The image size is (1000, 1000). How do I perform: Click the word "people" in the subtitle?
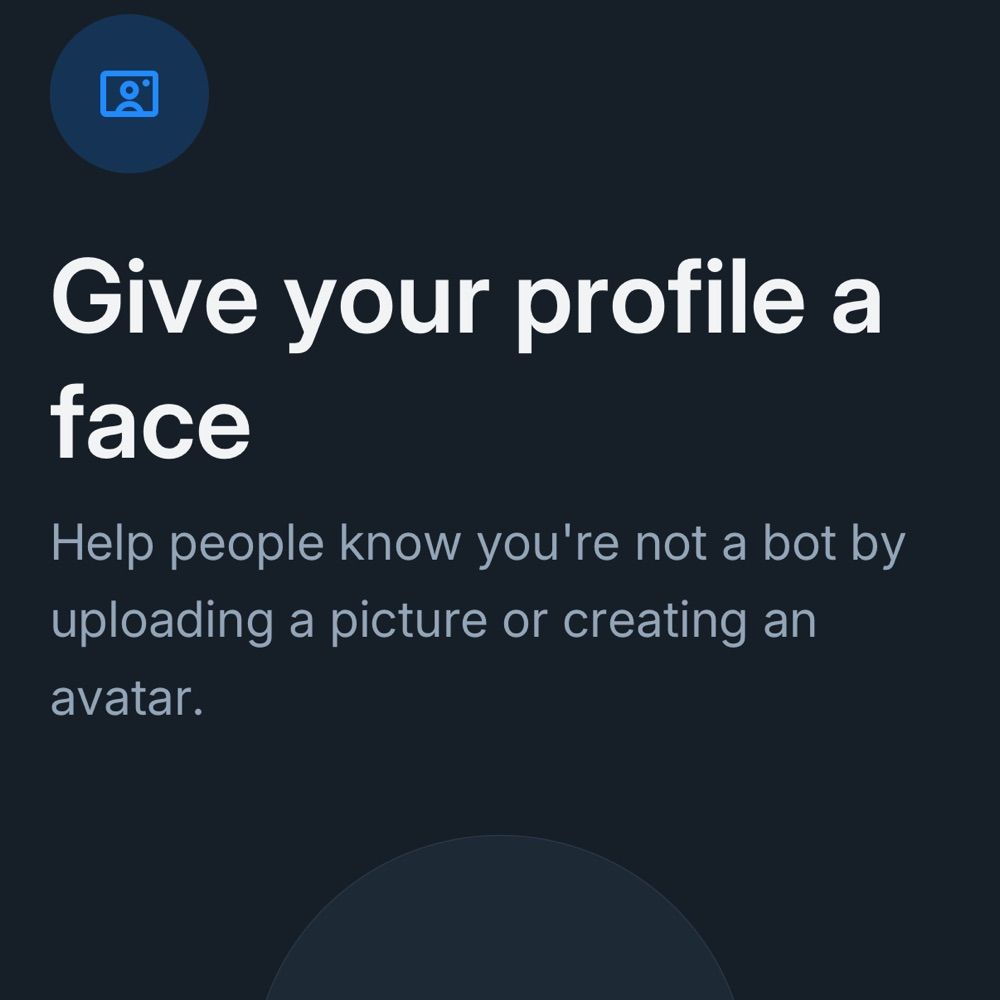[247, 545]
